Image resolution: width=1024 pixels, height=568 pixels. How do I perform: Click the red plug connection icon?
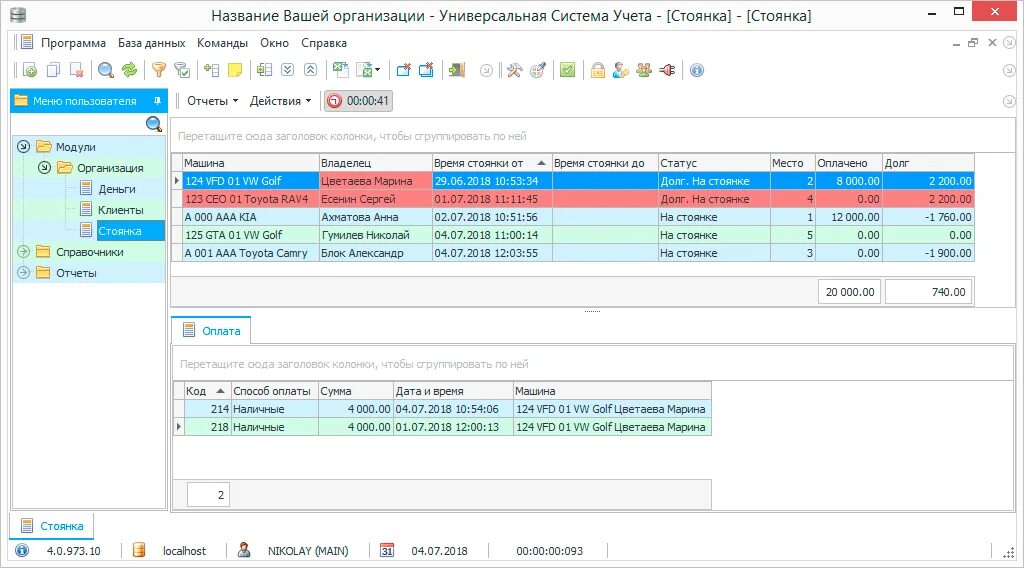click(x=667, y=70)
